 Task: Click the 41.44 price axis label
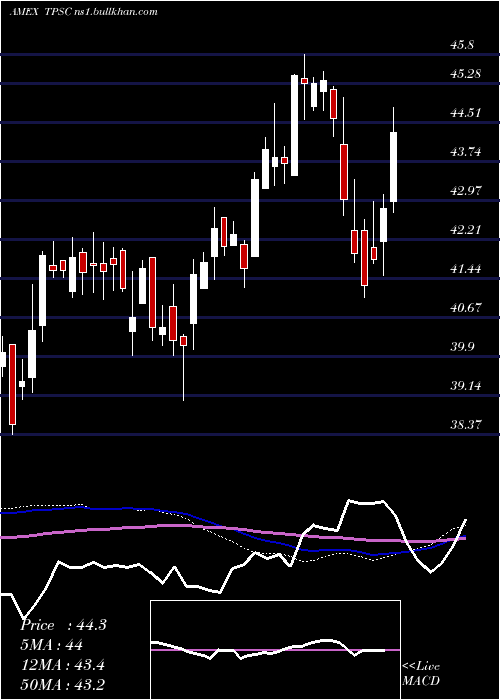coord(466,269)
